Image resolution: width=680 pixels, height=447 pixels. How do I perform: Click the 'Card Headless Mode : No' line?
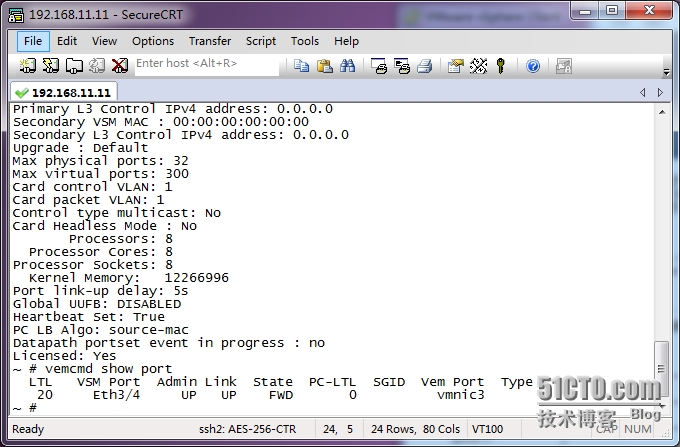click(105, 226)
